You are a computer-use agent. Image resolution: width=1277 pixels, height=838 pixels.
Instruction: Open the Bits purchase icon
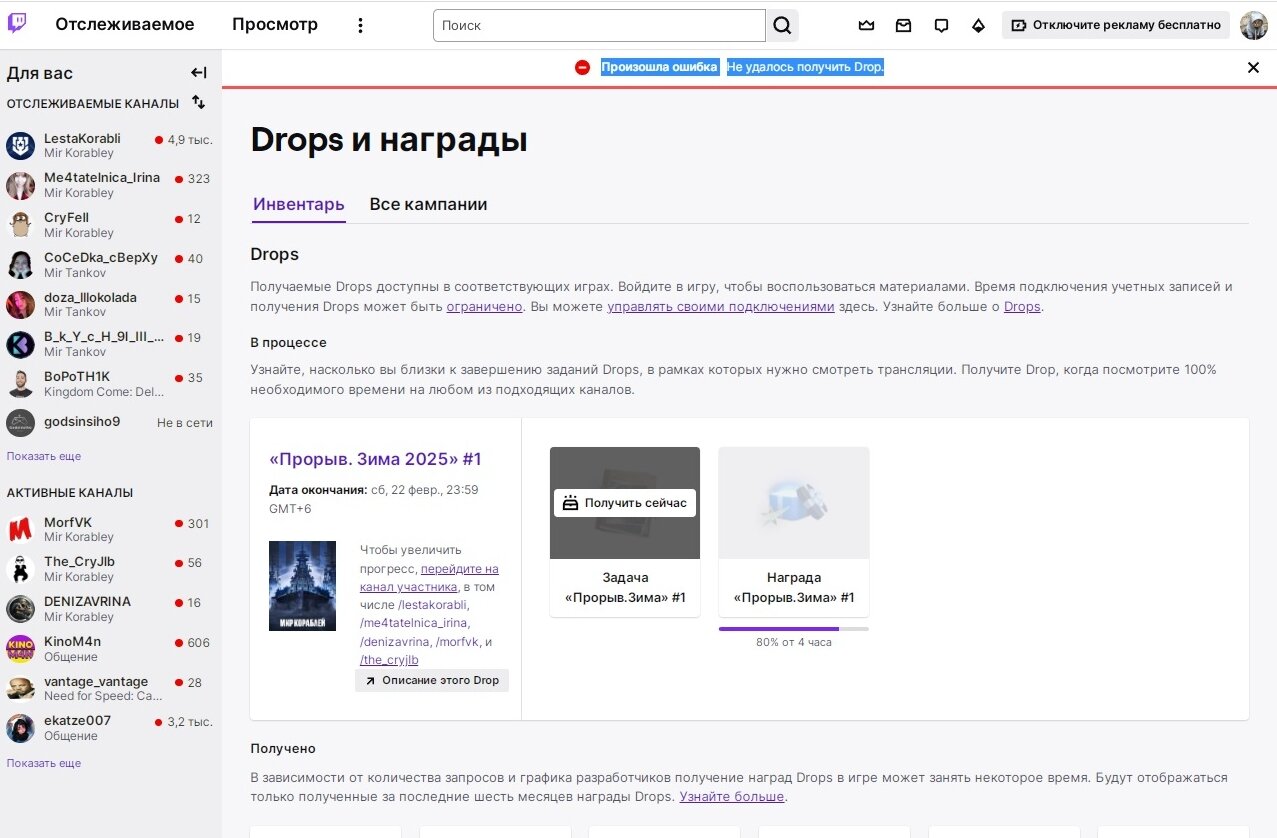pyautogui.click(x=978, y=25)
